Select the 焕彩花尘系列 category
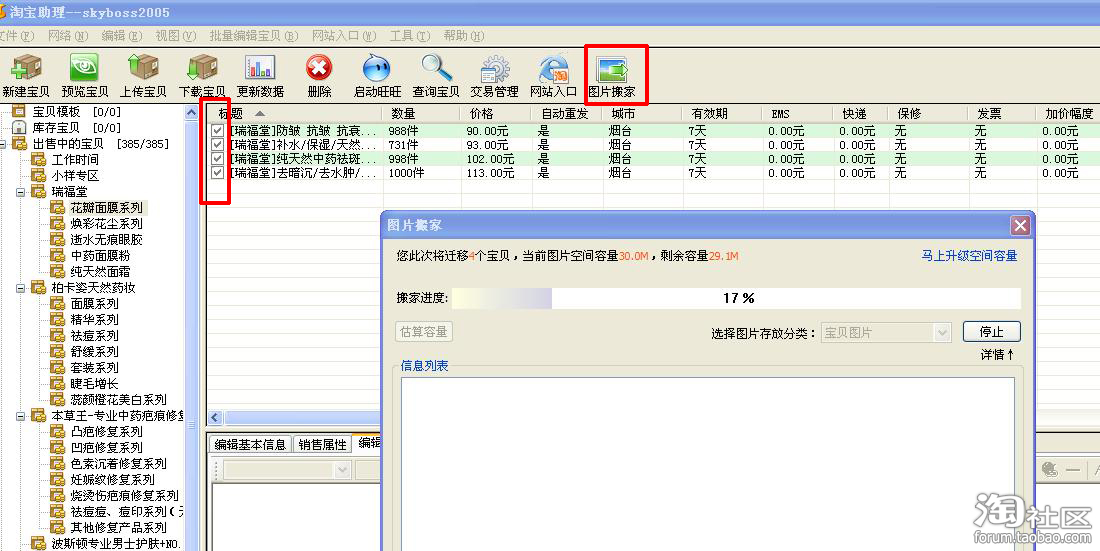 coord(107,224)
